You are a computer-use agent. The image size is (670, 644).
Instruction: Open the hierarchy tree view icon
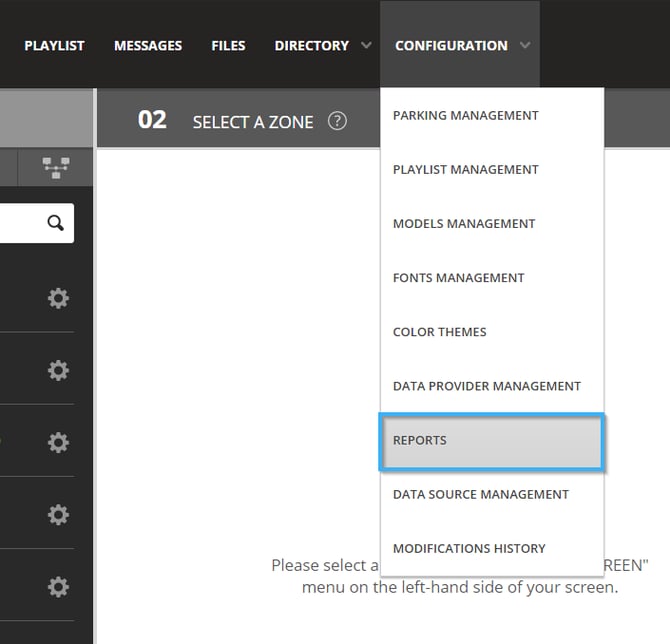click(56, 168)
